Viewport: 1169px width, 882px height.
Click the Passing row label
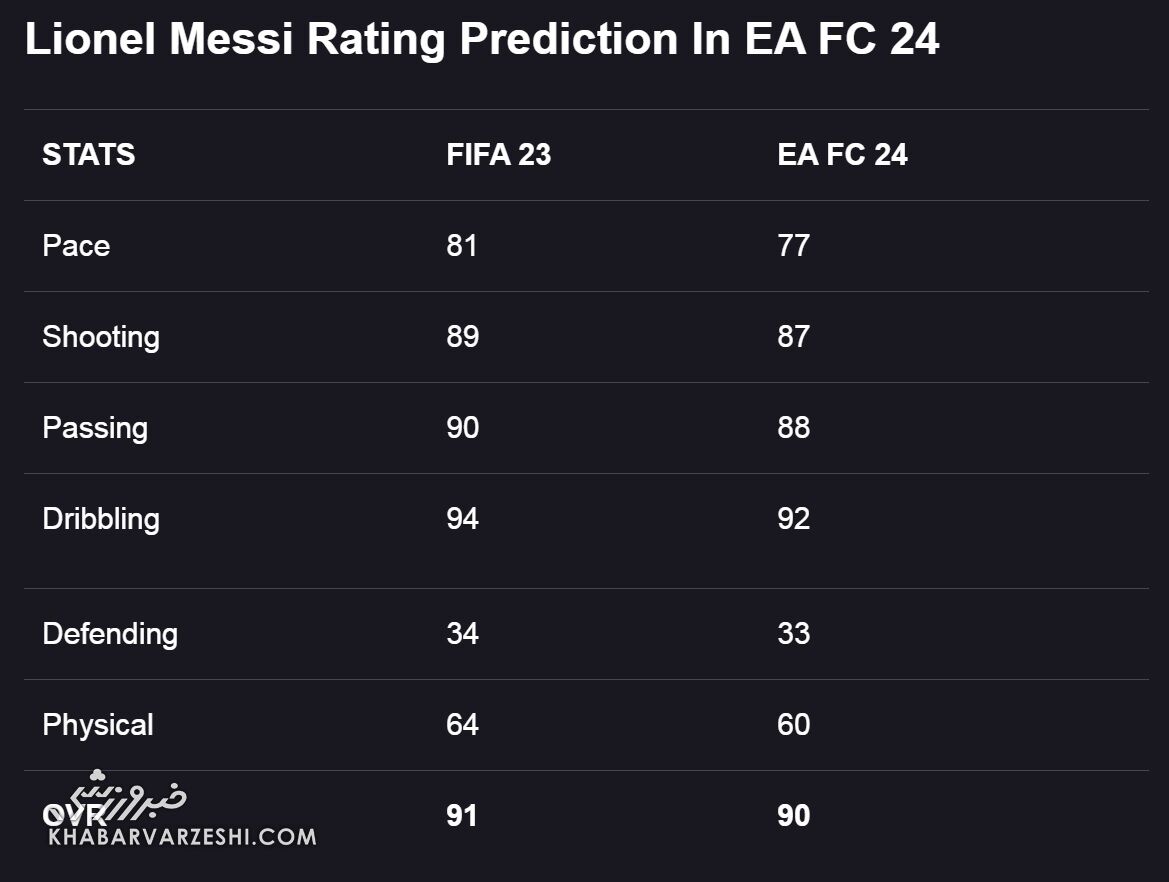point(95,428)
